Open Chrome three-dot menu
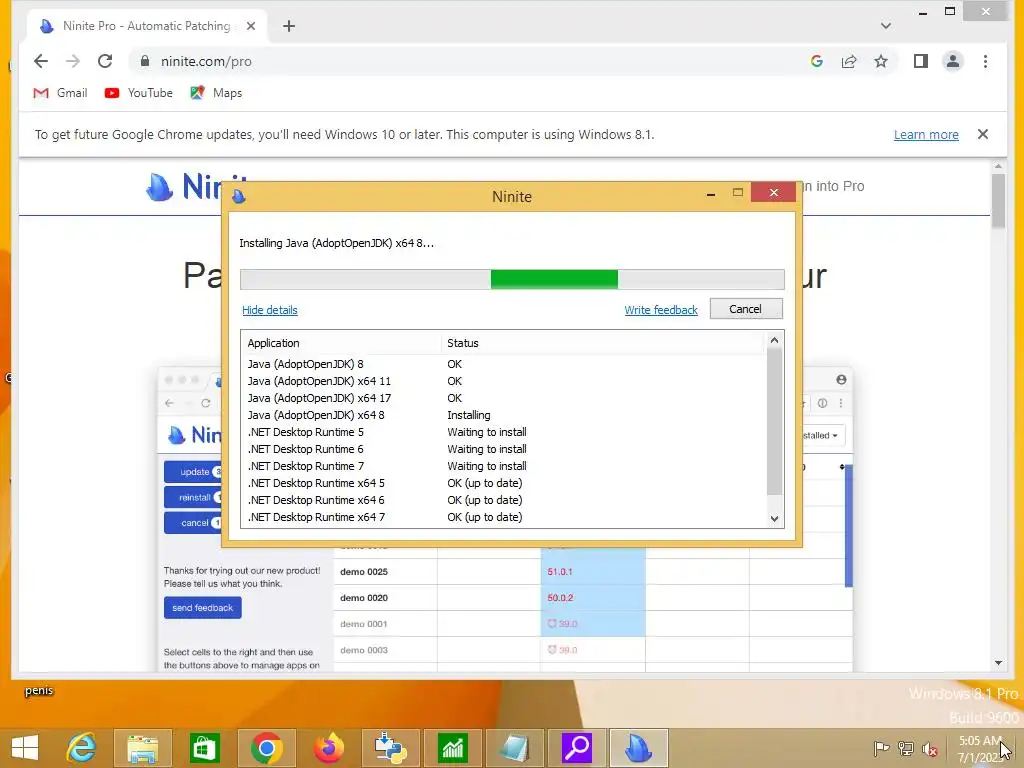Viewport: 1024px width, 768px height. coord(985,61)
